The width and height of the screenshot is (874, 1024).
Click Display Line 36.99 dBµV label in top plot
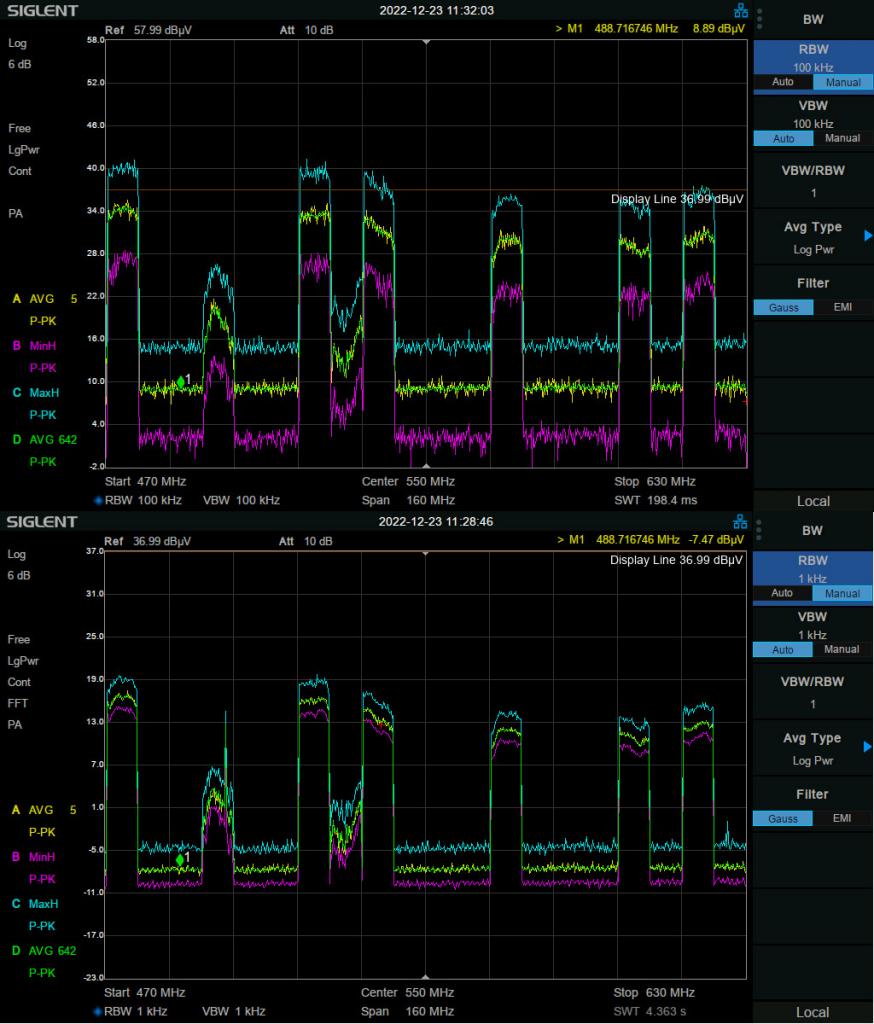tap(677, 199)
